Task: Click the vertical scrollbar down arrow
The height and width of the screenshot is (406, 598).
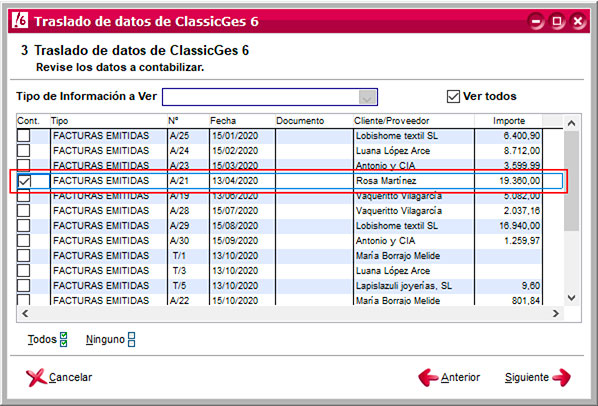Action: pos(571,298)
